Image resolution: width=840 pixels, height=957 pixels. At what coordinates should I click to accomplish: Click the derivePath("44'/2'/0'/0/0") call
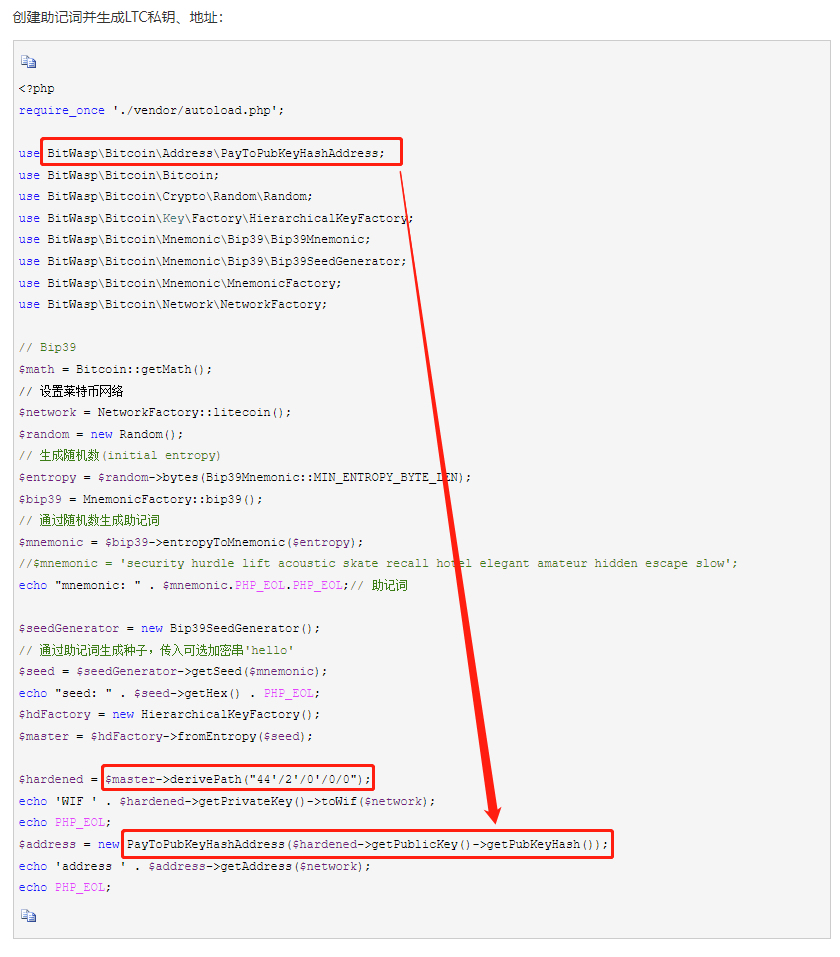pyautogui.click(x=237, y=779)
